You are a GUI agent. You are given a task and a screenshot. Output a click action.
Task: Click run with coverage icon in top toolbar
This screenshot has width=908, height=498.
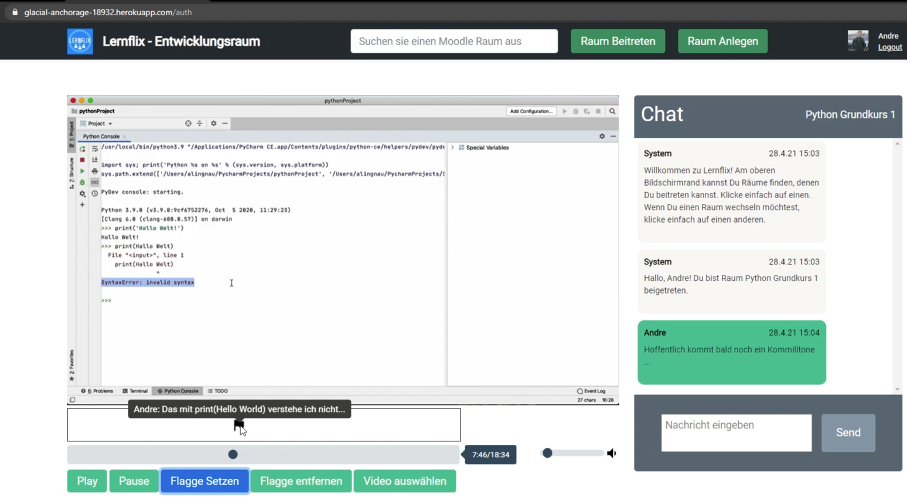587,111
